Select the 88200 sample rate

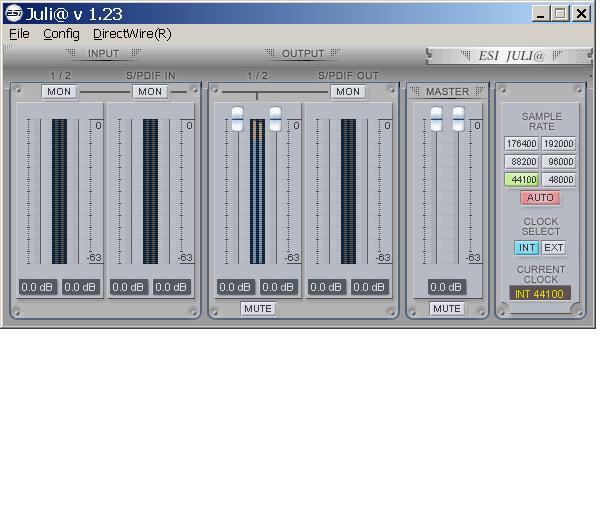522,161
